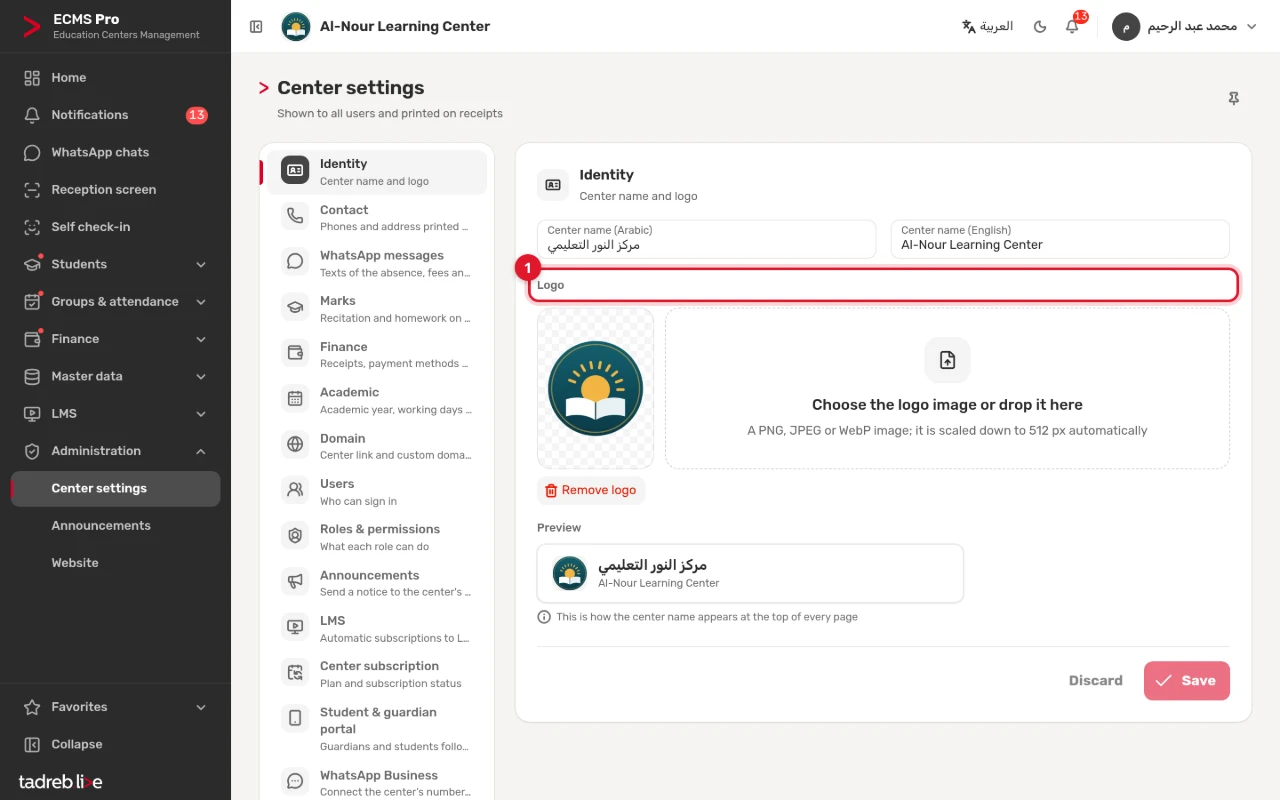Select the Marks settings tab
1280x800 pixels.
pyautogui.click(x=377, y=309)
